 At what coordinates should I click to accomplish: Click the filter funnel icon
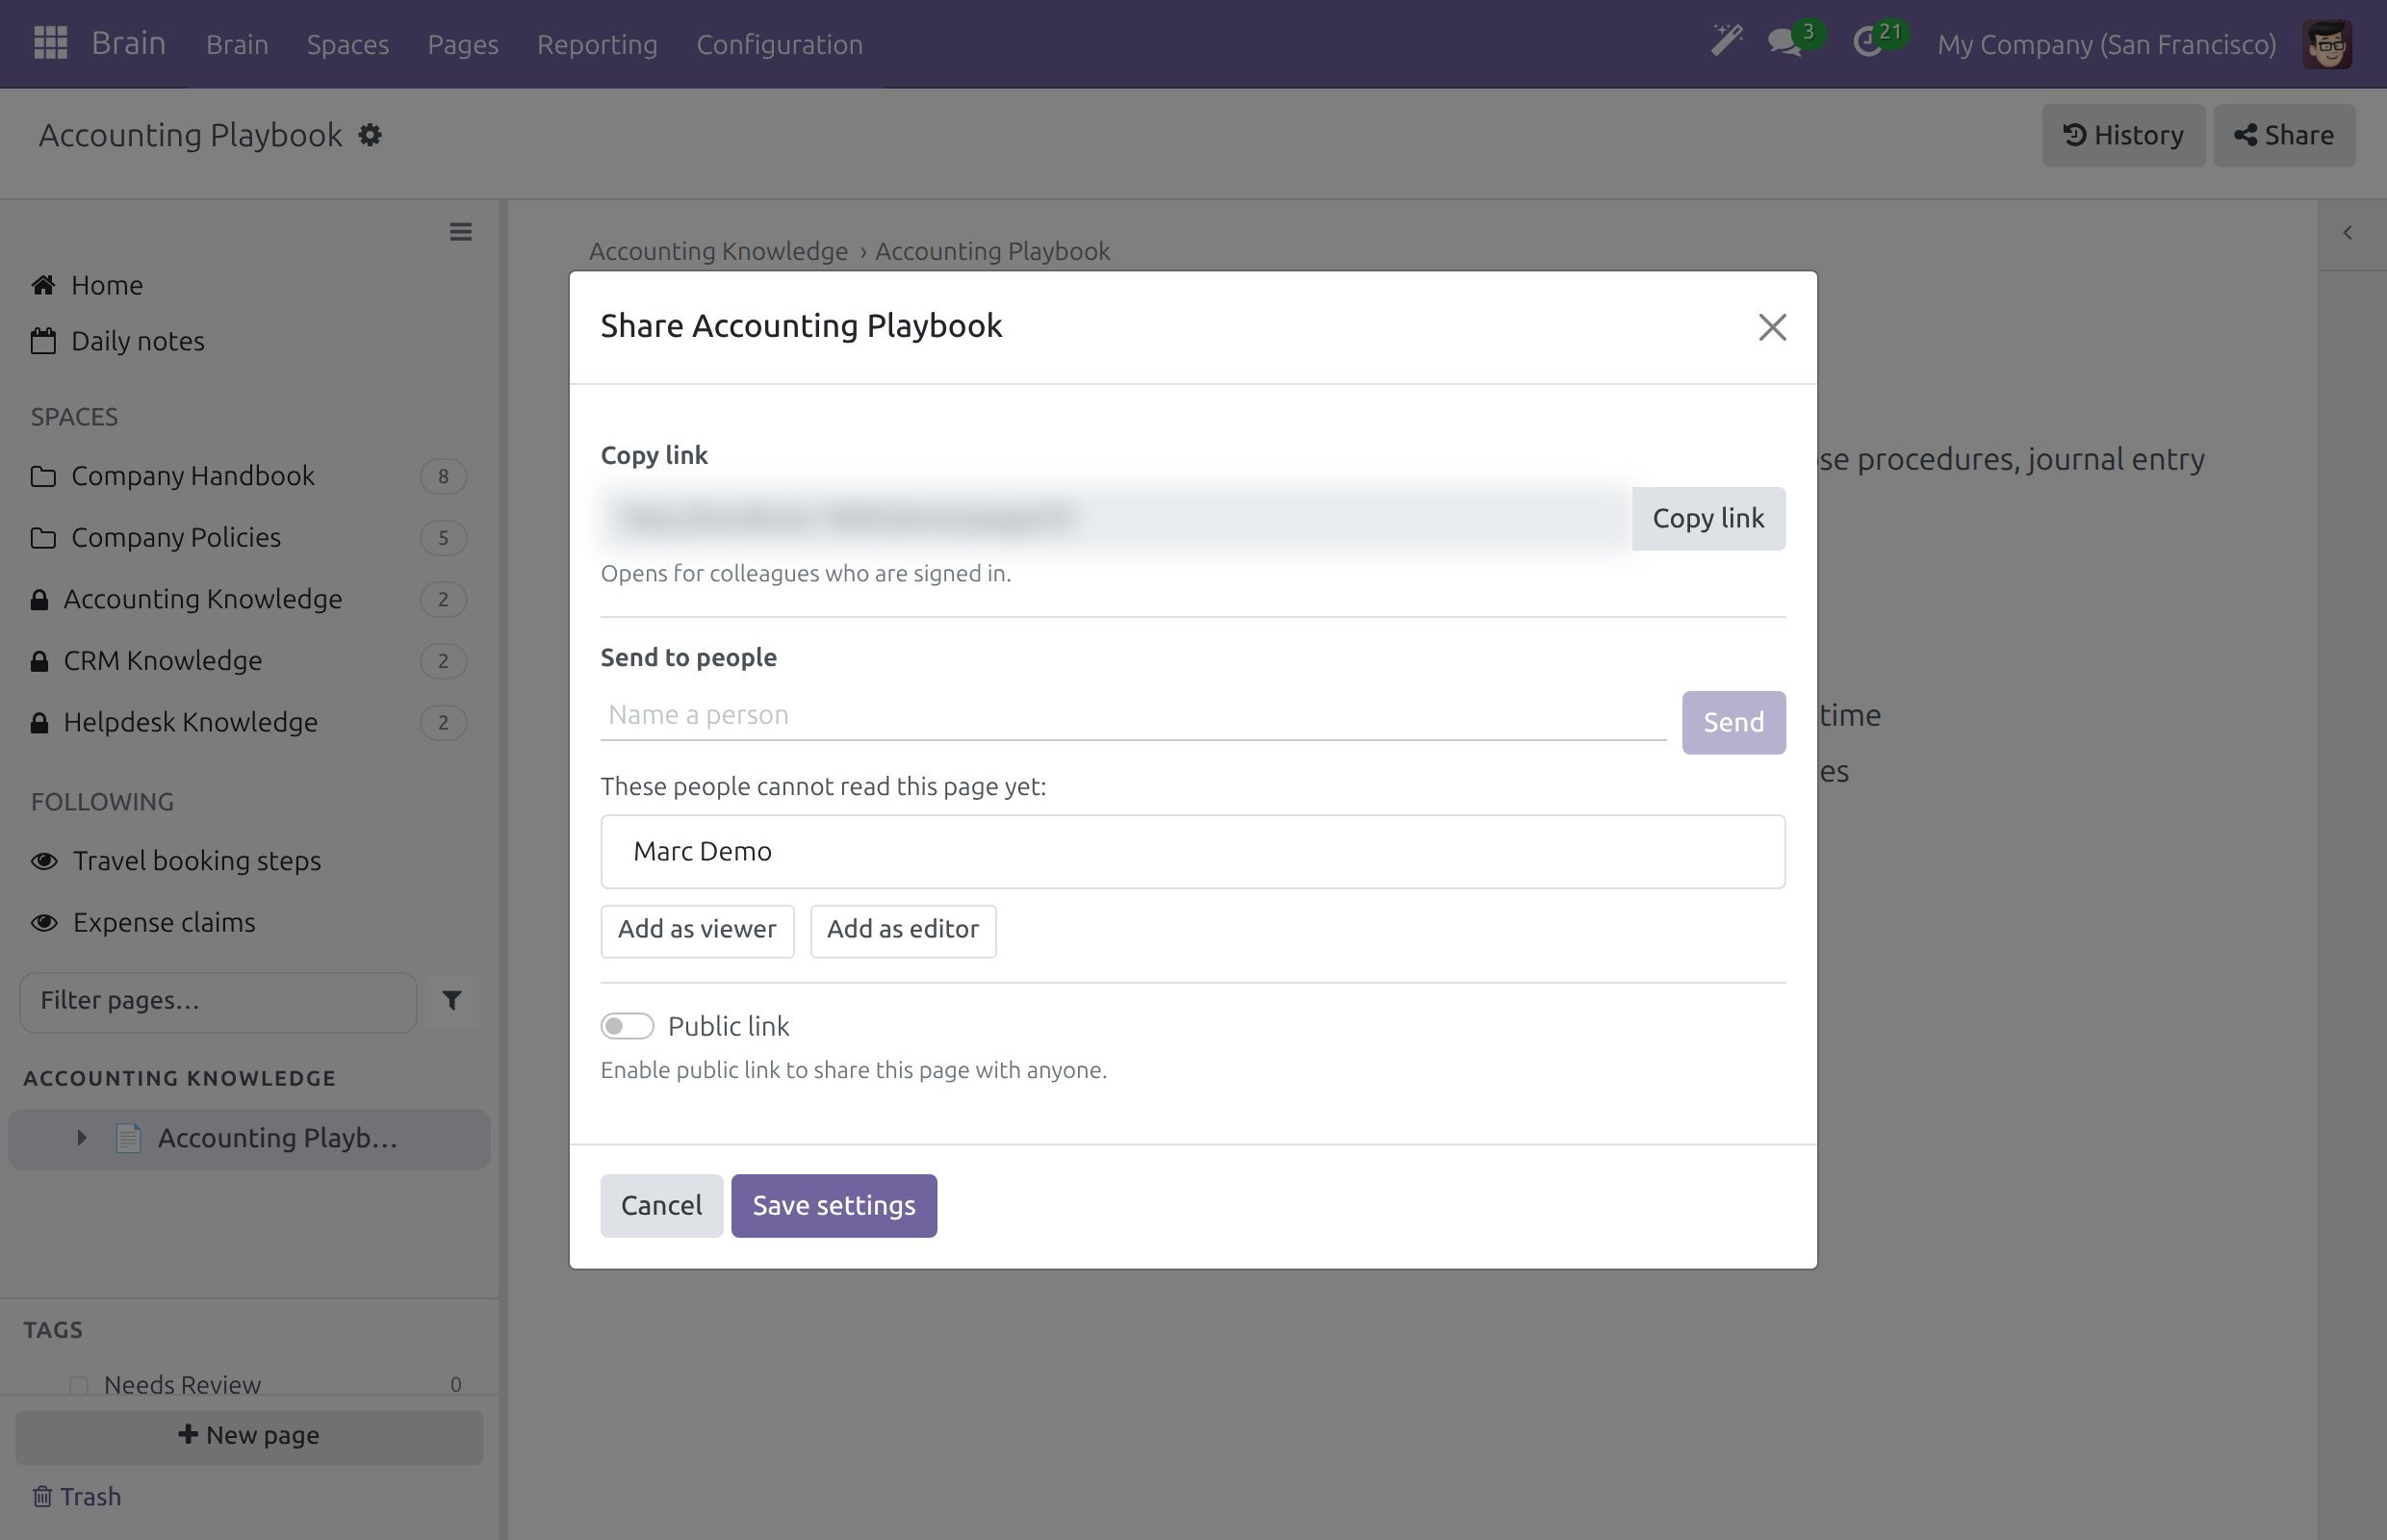[452, 1001]
